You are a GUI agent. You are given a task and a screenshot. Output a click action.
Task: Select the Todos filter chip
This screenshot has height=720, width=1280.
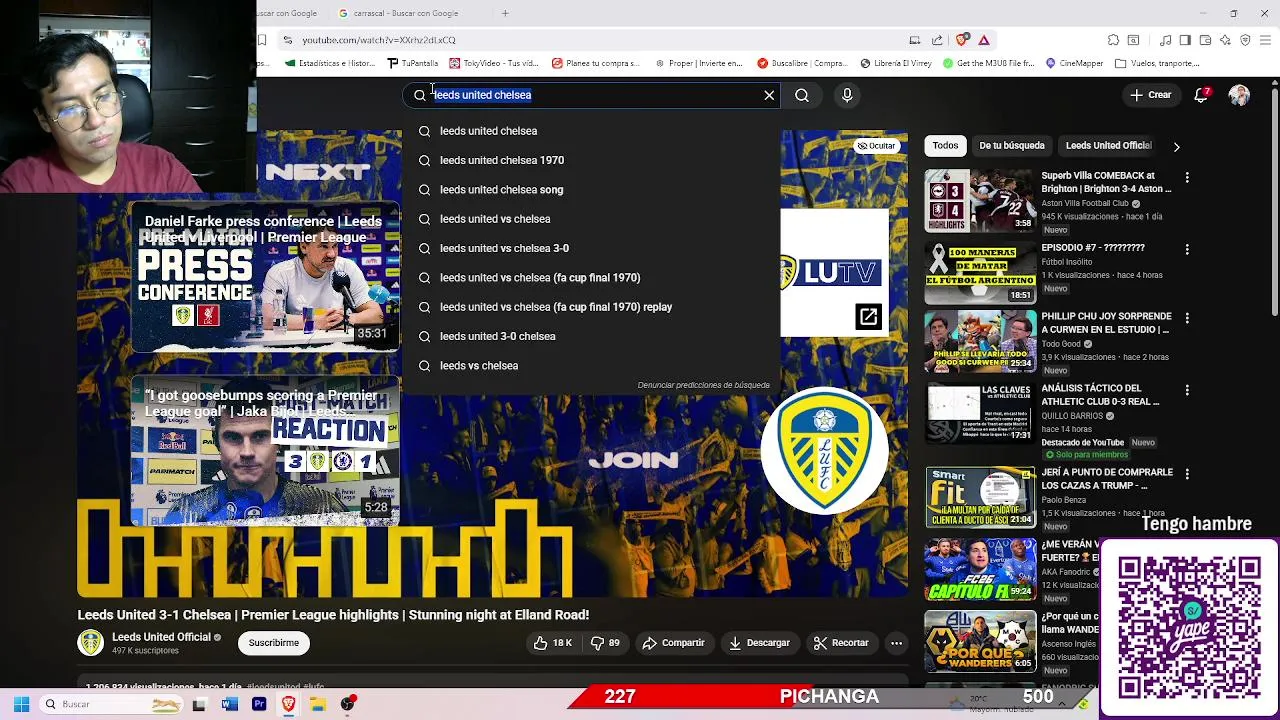945,146
